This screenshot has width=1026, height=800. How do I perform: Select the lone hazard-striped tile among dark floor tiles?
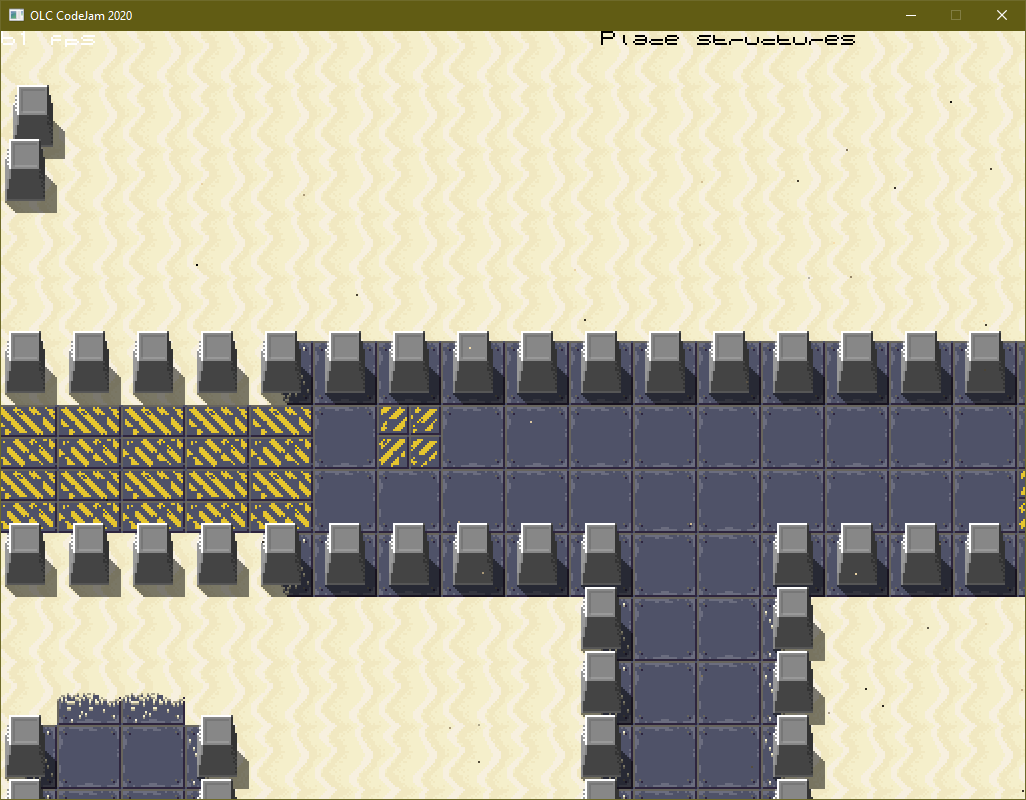coord(409,437)
